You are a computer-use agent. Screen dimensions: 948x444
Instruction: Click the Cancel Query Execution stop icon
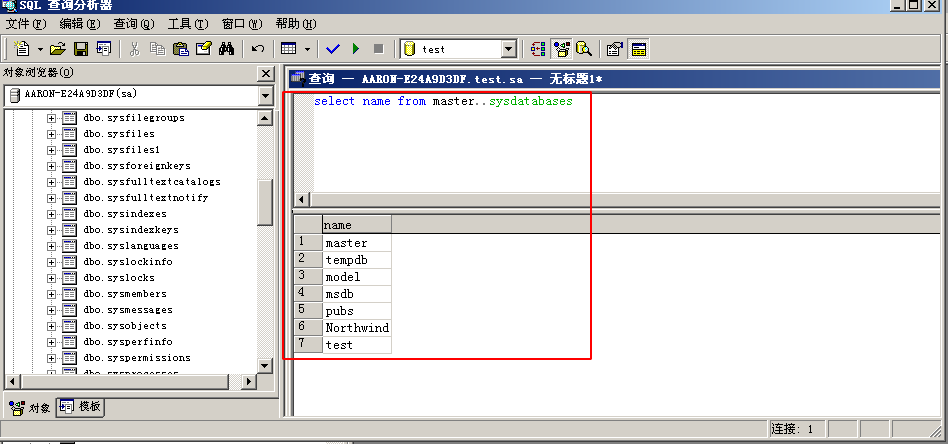(378, 49)
